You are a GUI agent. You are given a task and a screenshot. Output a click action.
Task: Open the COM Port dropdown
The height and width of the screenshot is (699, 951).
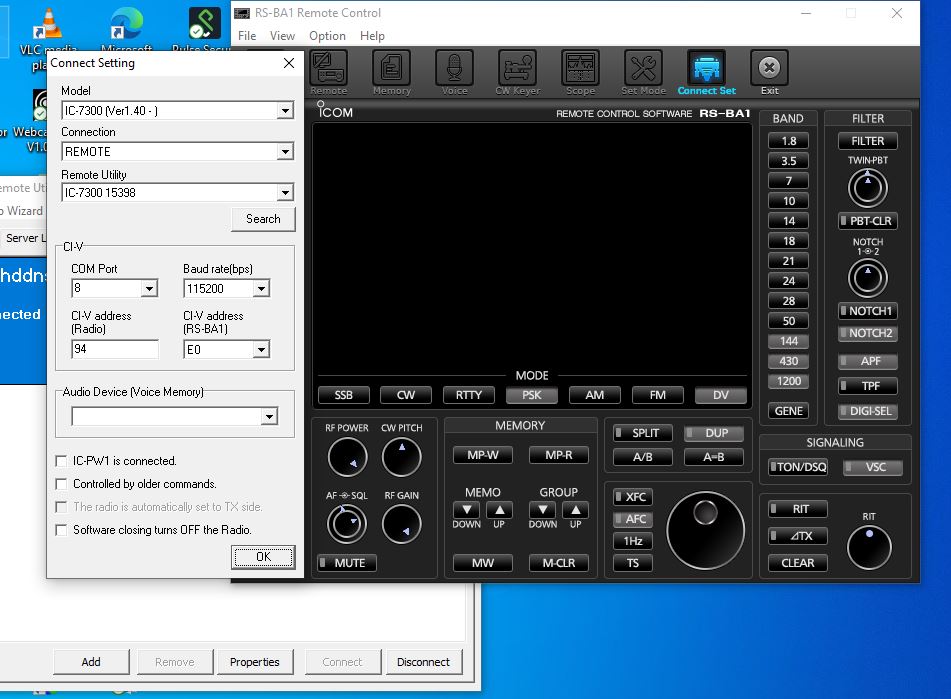tap(149, 289)
